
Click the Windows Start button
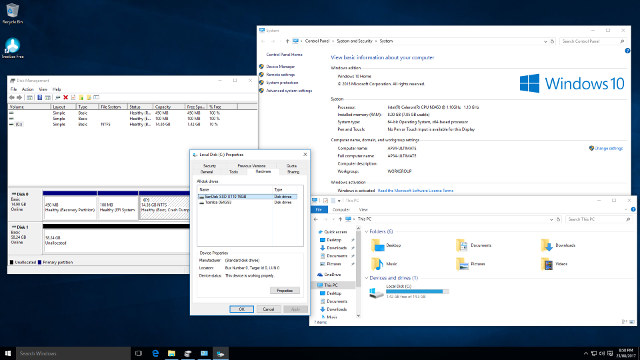coord(8,353)
